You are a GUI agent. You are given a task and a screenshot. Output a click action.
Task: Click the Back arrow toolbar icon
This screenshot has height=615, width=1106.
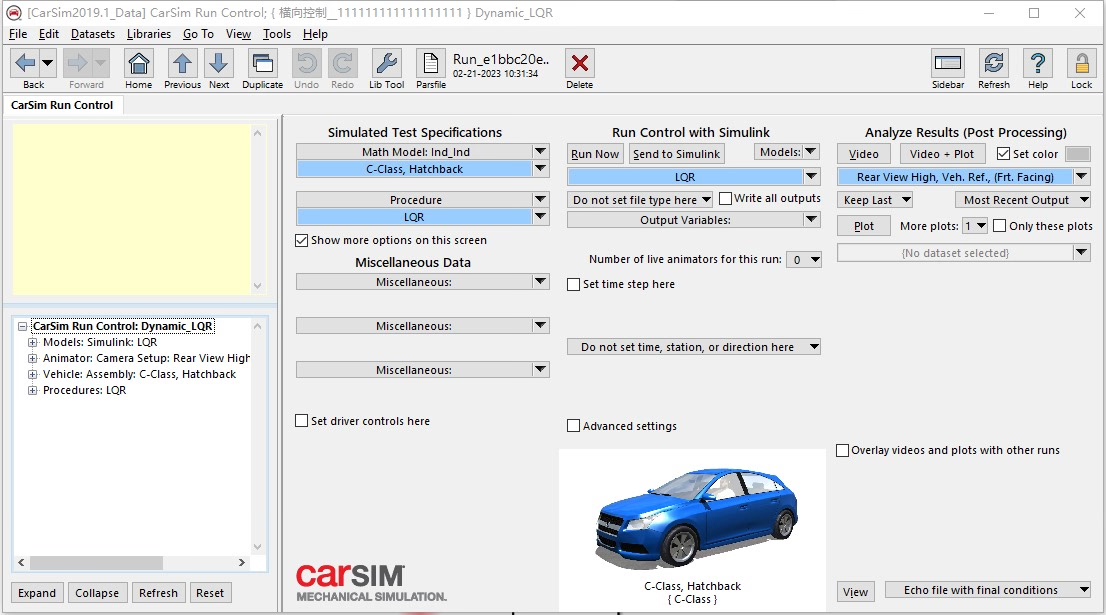click(25, 63)
